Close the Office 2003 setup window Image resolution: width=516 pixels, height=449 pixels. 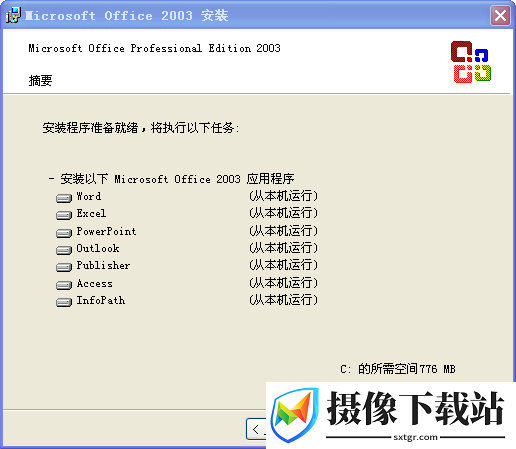500,15
